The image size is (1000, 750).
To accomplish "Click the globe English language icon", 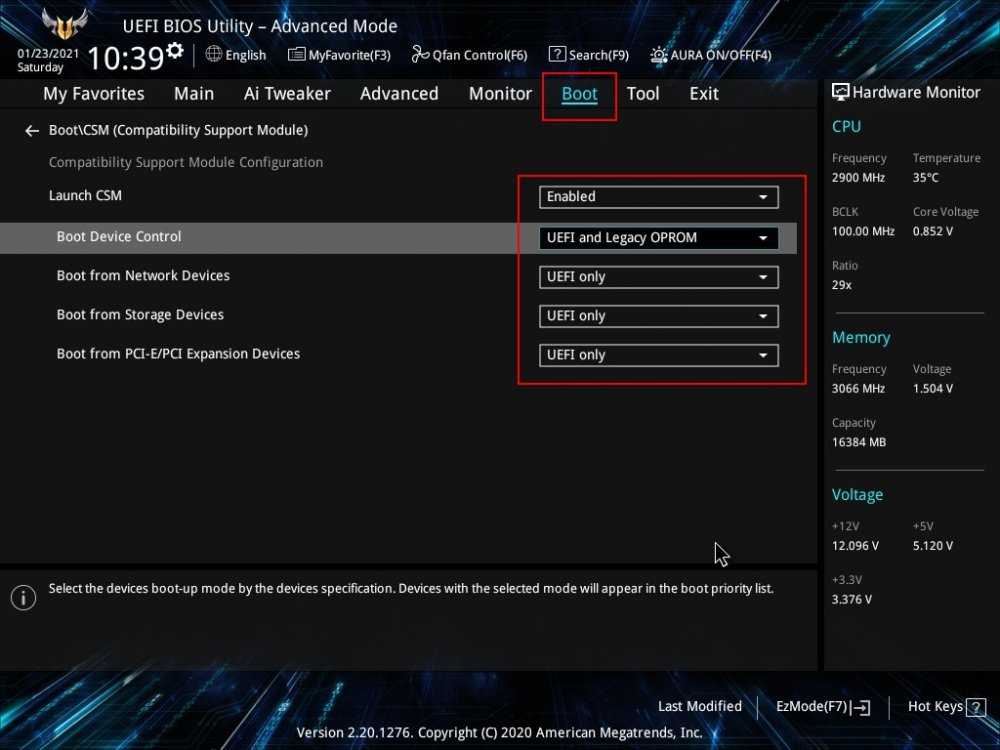I will [x=214, y=54].
